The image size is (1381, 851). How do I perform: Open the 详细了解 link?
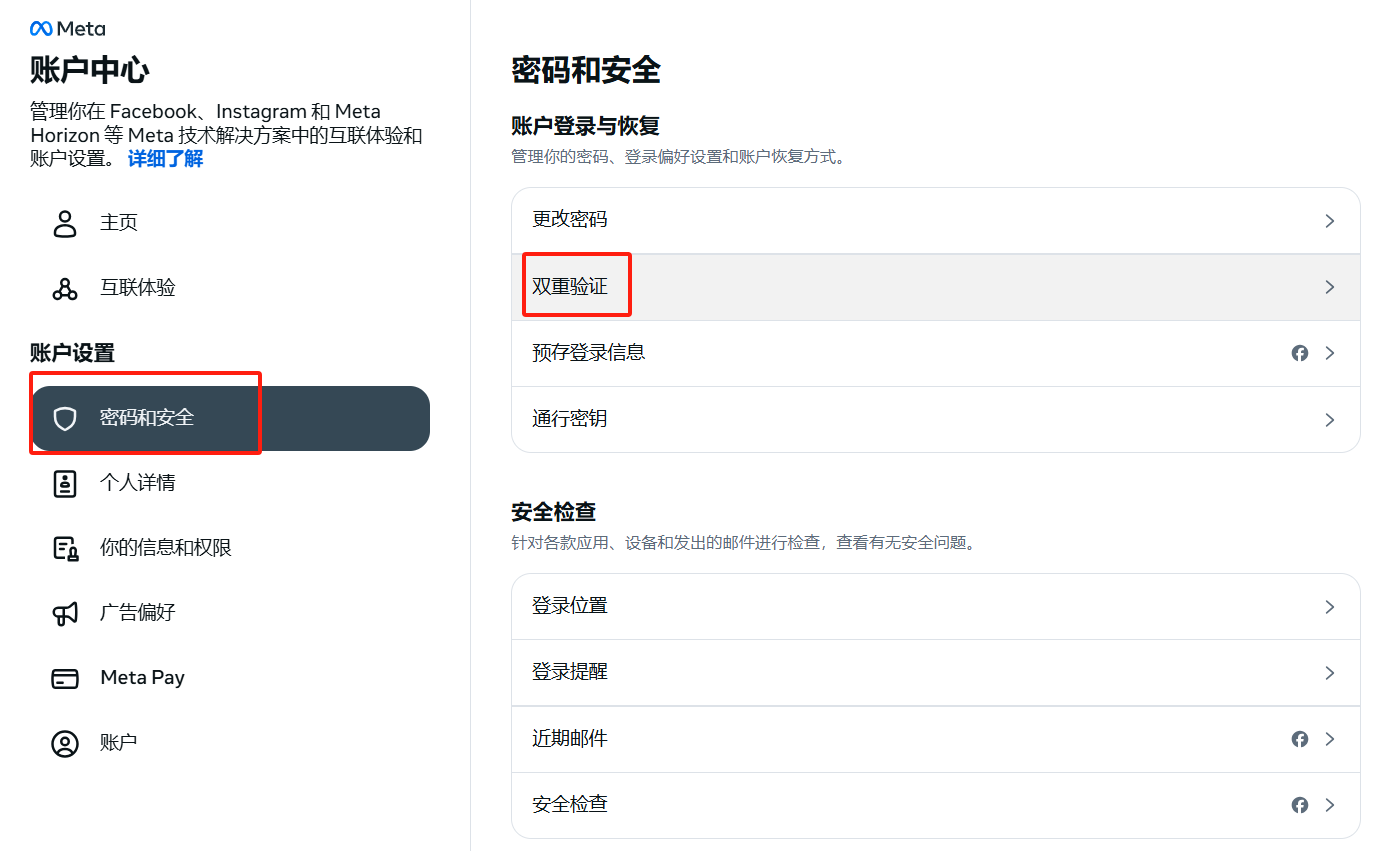point(165,158)
